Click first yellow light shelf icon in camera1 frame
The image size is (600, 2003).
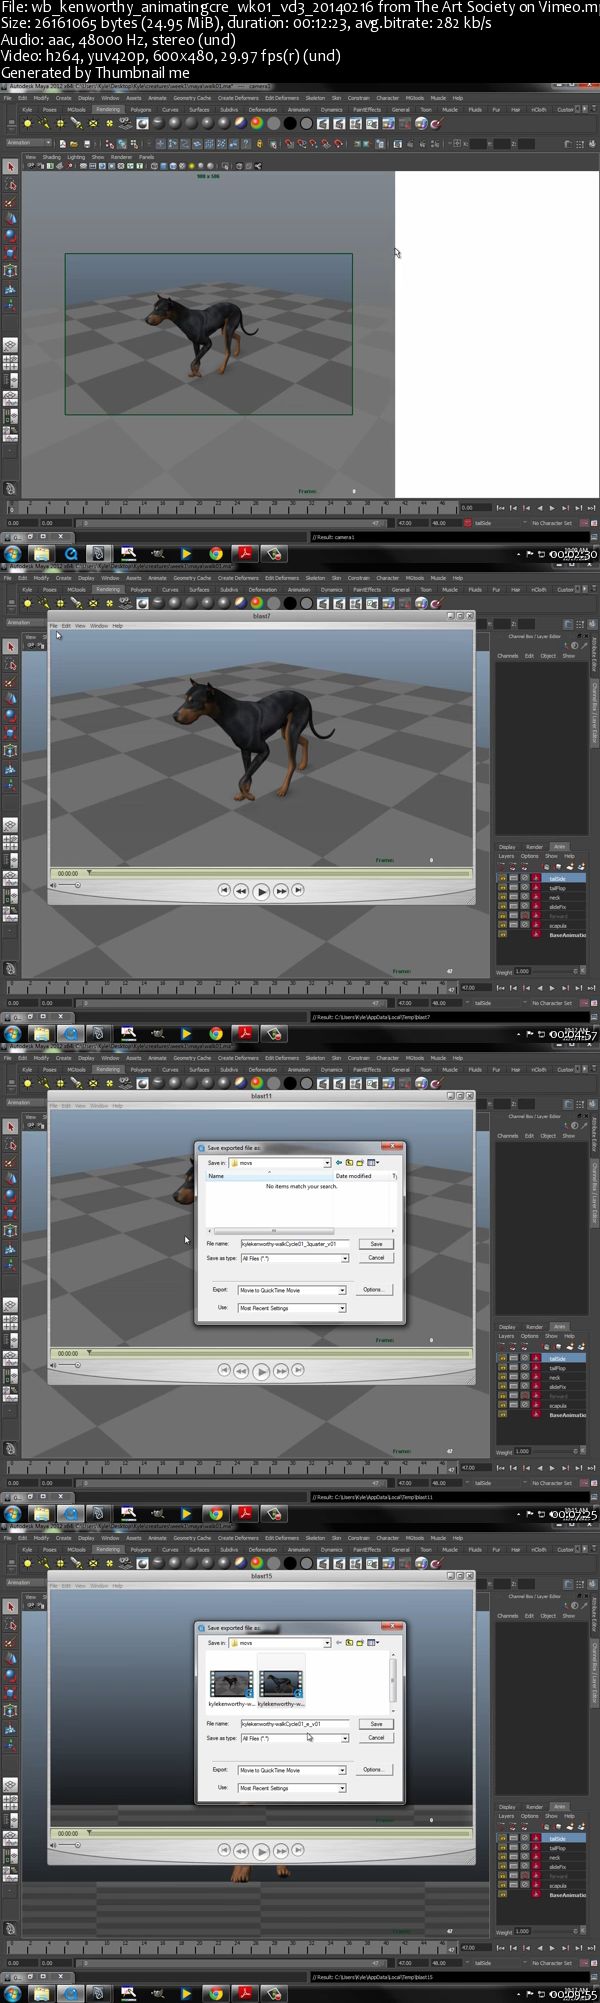28,123
